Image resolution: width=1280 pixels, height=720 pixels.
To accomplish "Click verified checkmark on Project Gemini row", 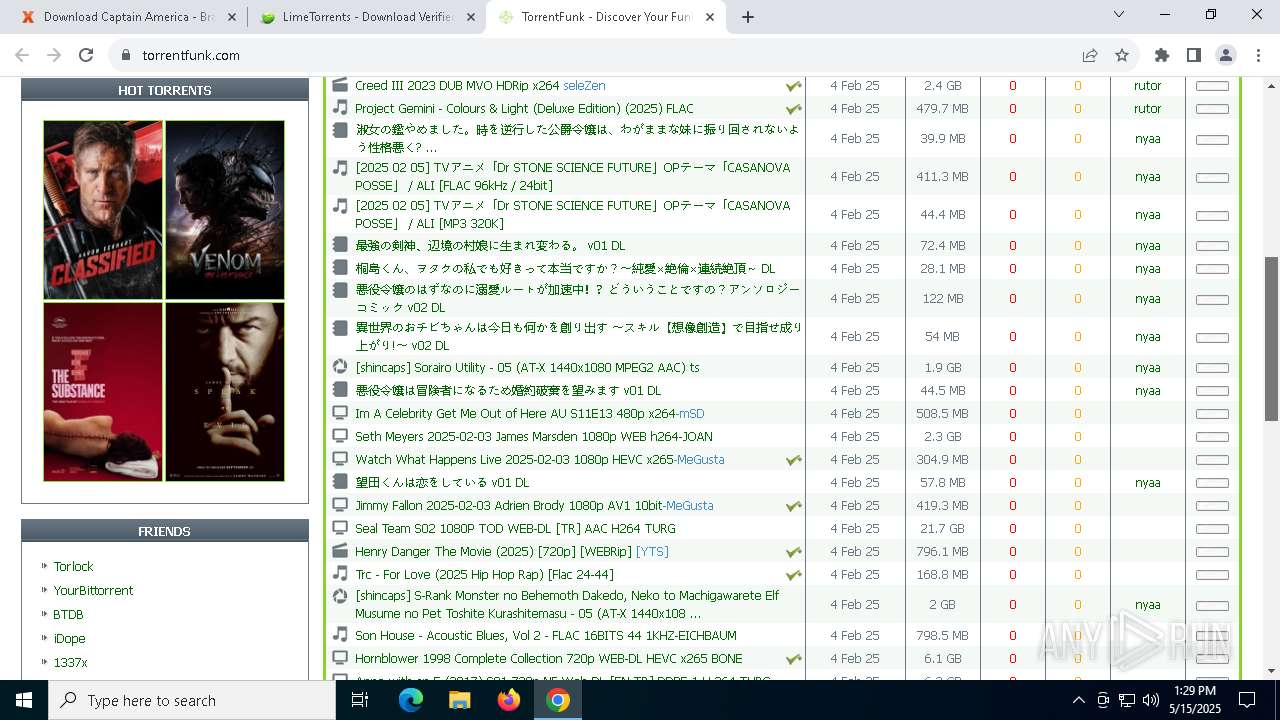I will (794, 109).
